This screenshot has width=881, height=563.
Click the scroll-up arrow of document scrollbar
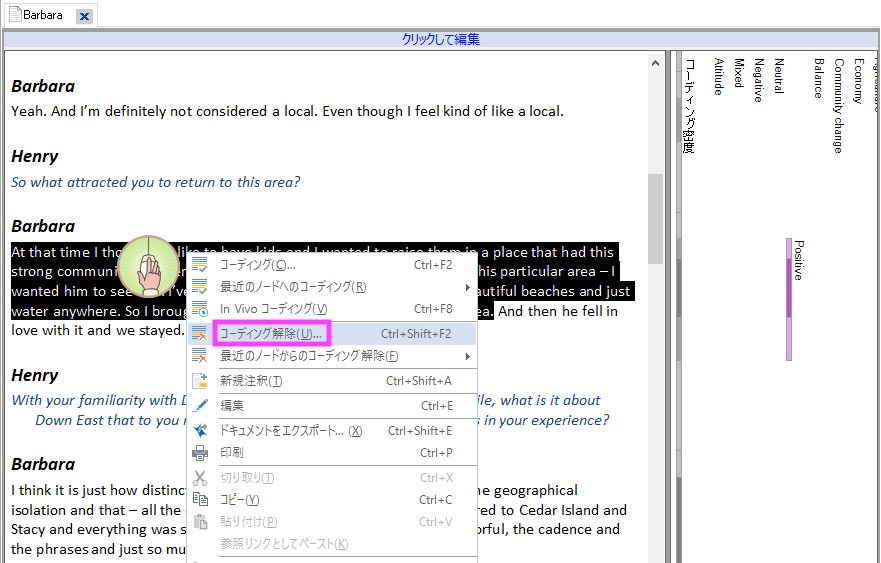click(x=656, y=63)
